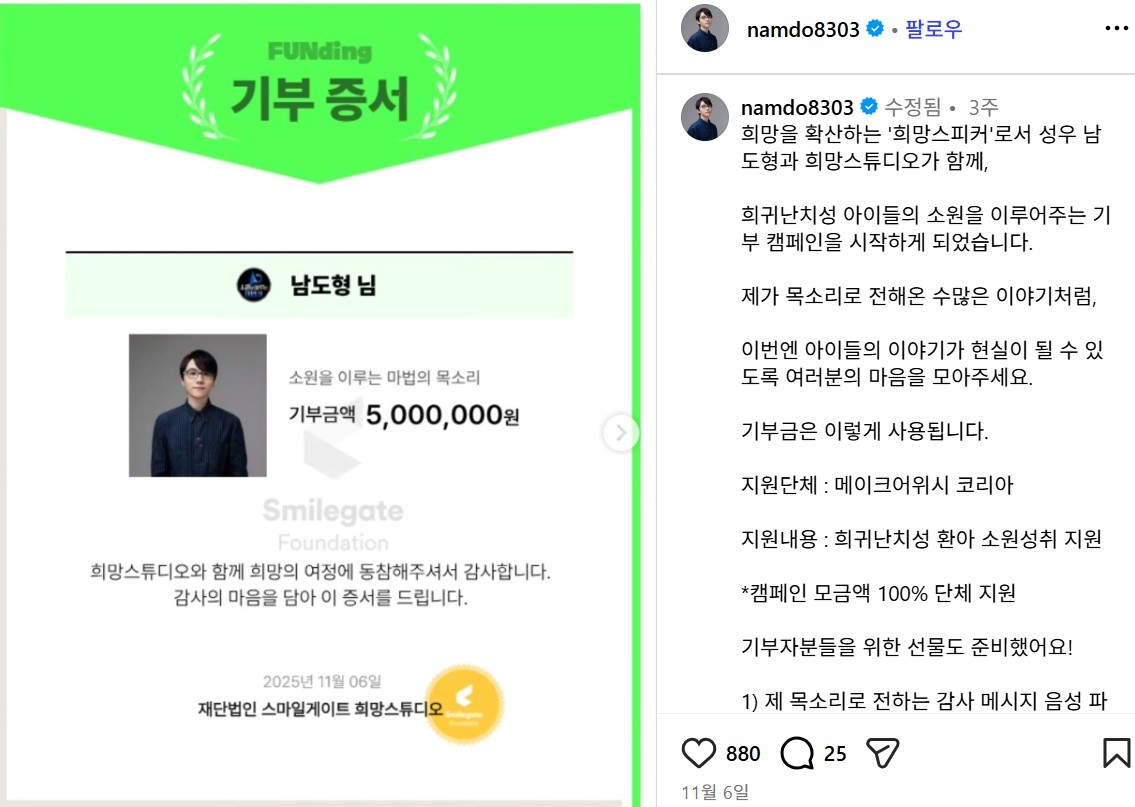Image resolution: width=1135 pixels, height=807 pixels.
Task: Open comments via speech bubble icon
Action: pos(797,753)
